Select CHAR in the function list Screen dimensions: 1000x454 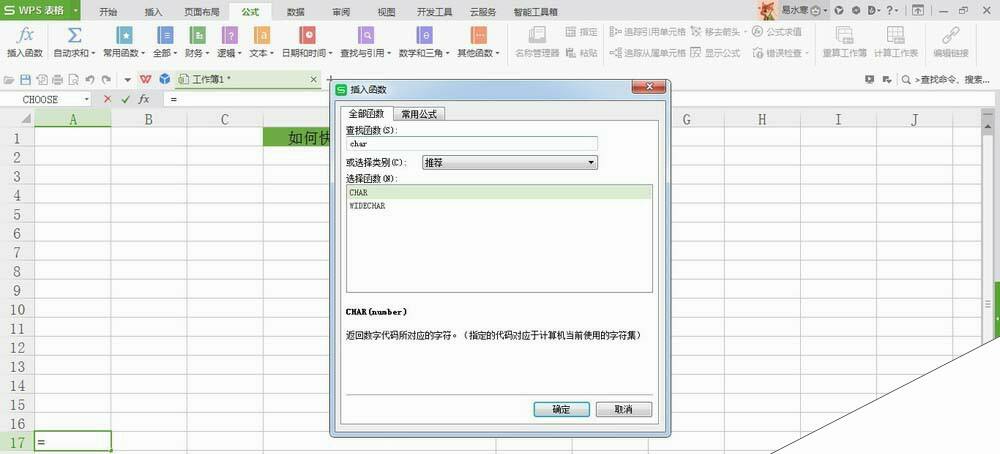499,192
